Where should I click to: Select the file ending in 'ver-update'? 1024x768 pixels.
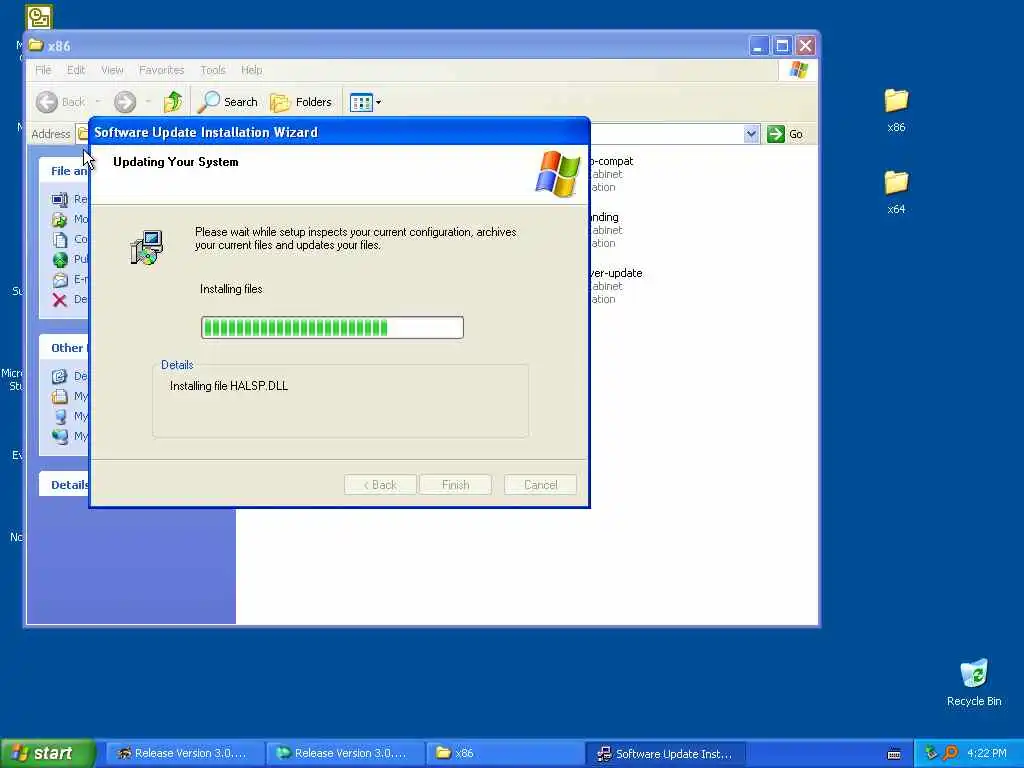pyautogui.click(x=616, y=273)
